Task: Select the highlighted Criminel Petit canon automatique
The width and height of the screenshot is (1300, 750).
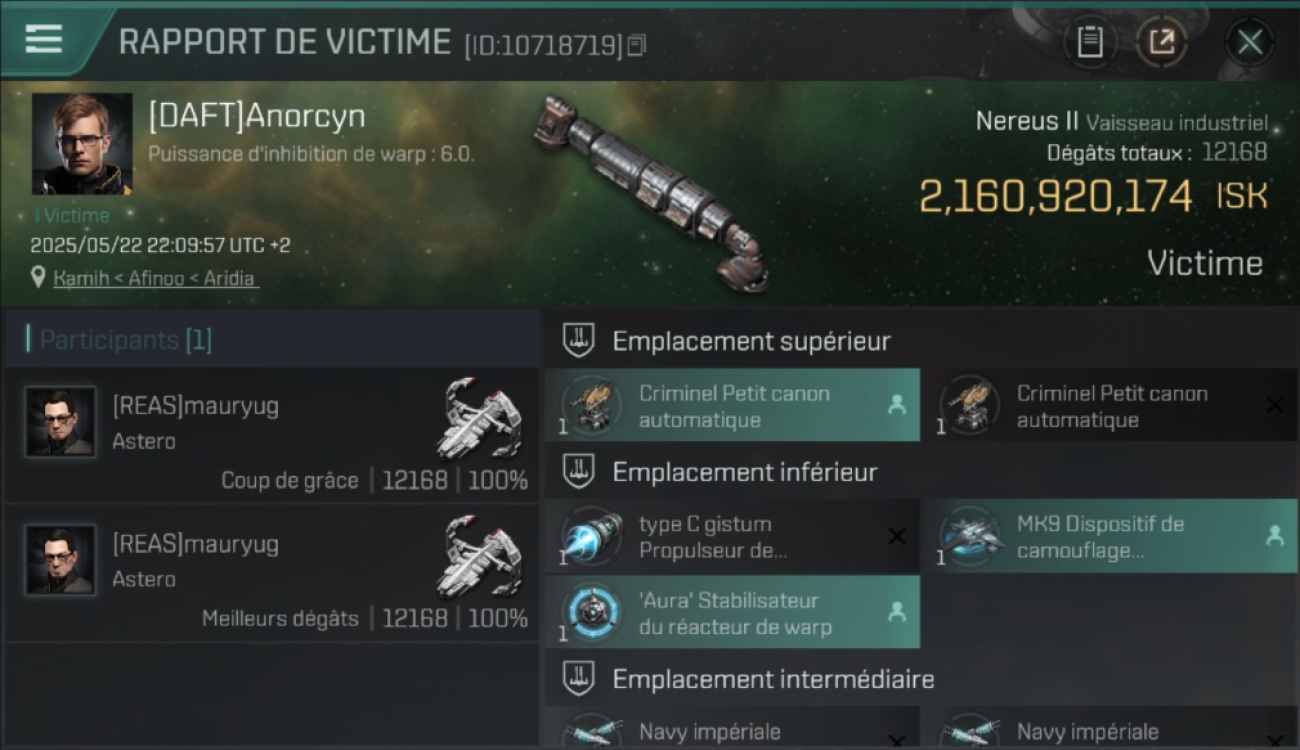Action: [x=733, y=405]
